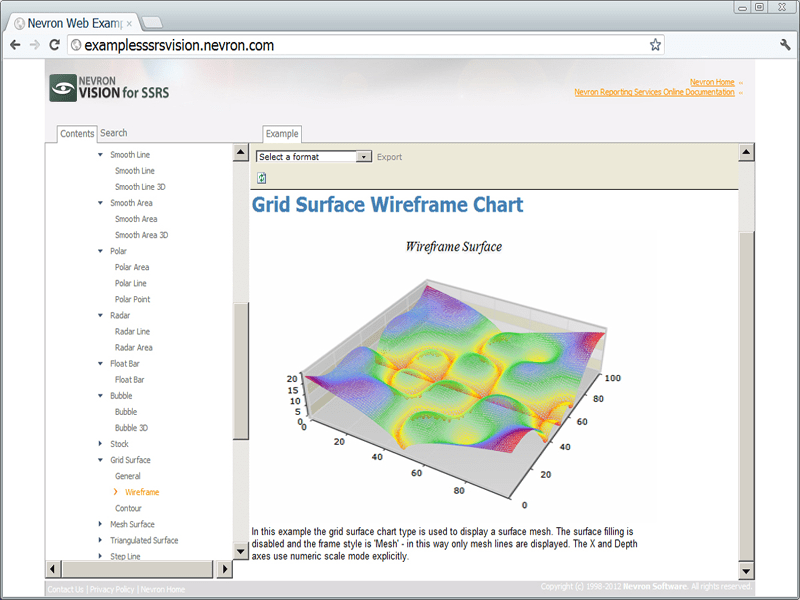Click the tree panel scroll down arrow
Image resolution: width=800 pixels, height=600 pixels.
click(x=240, y=551)
